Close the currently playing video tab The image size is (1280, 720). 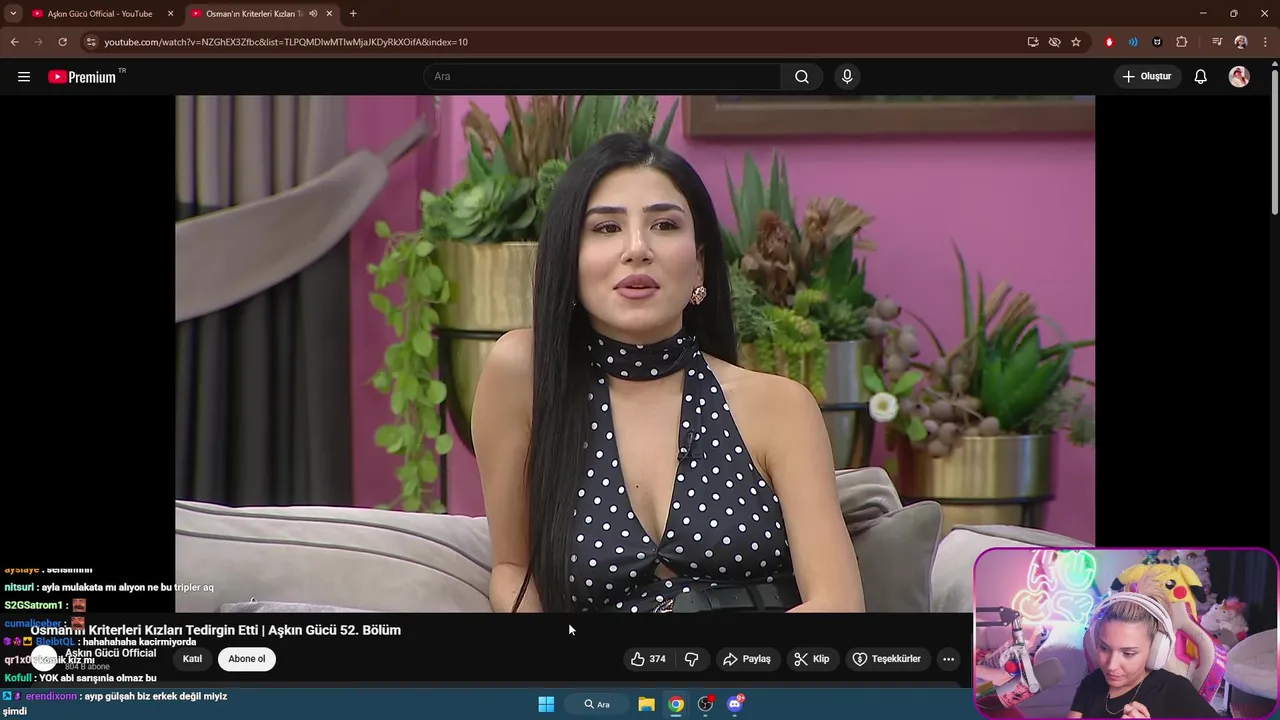point(329,14)
